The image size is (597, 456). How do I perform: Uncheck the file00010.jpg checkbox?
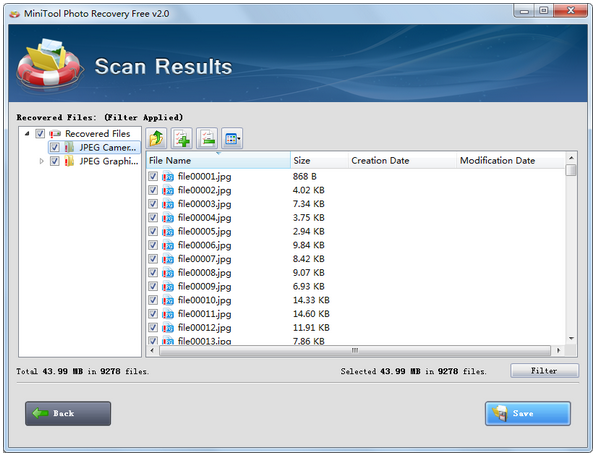pyautogui.click(x=153, y=300)
